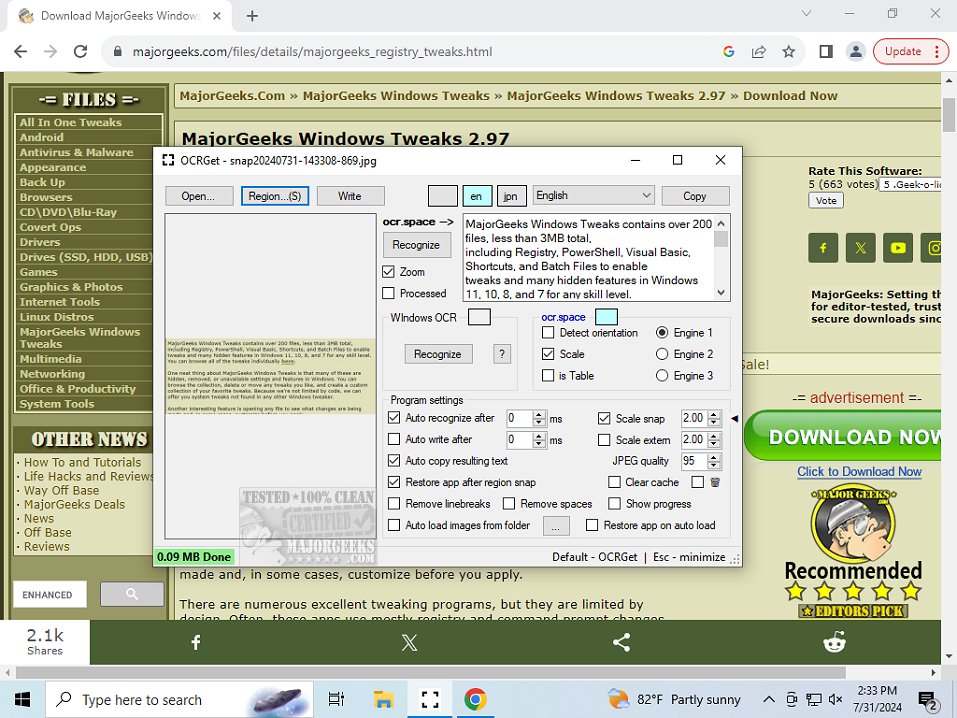Open the notifications center icon
The height and width of the screenshot is (718, 957).
pyautogui.click(x=928, y=700)
